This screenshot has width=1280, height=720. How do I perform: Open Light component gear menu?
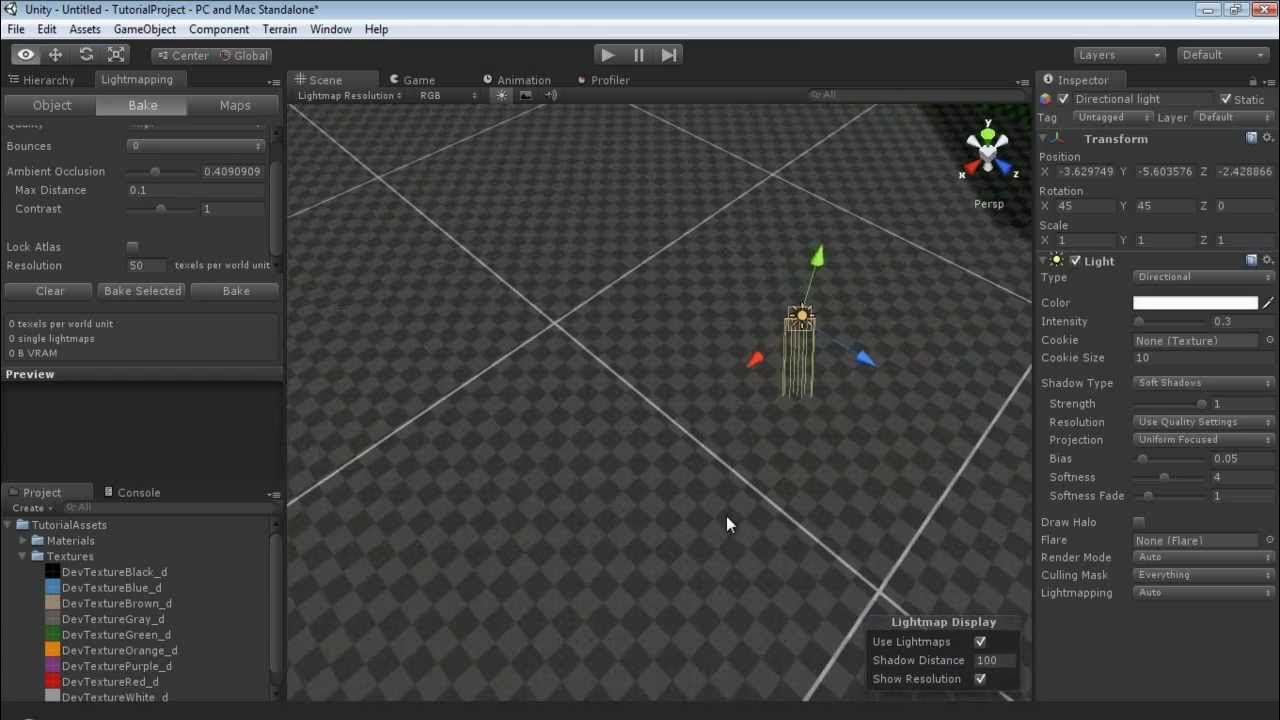(1267, 260)
